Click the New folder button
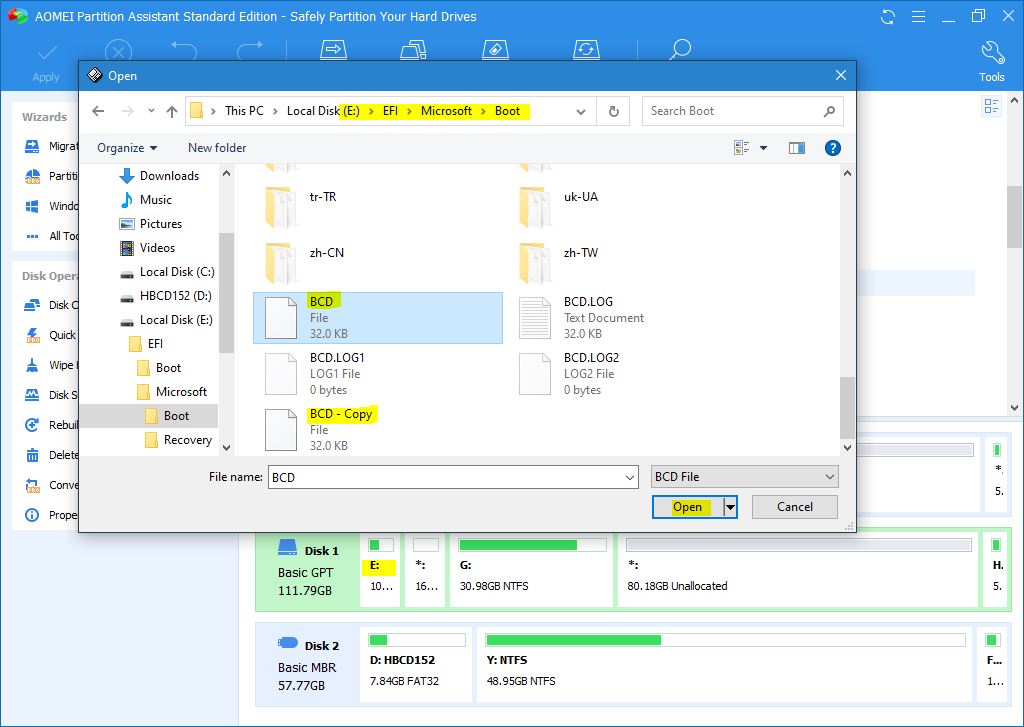This screenshot has height=727, width=1024. (217, 148)
